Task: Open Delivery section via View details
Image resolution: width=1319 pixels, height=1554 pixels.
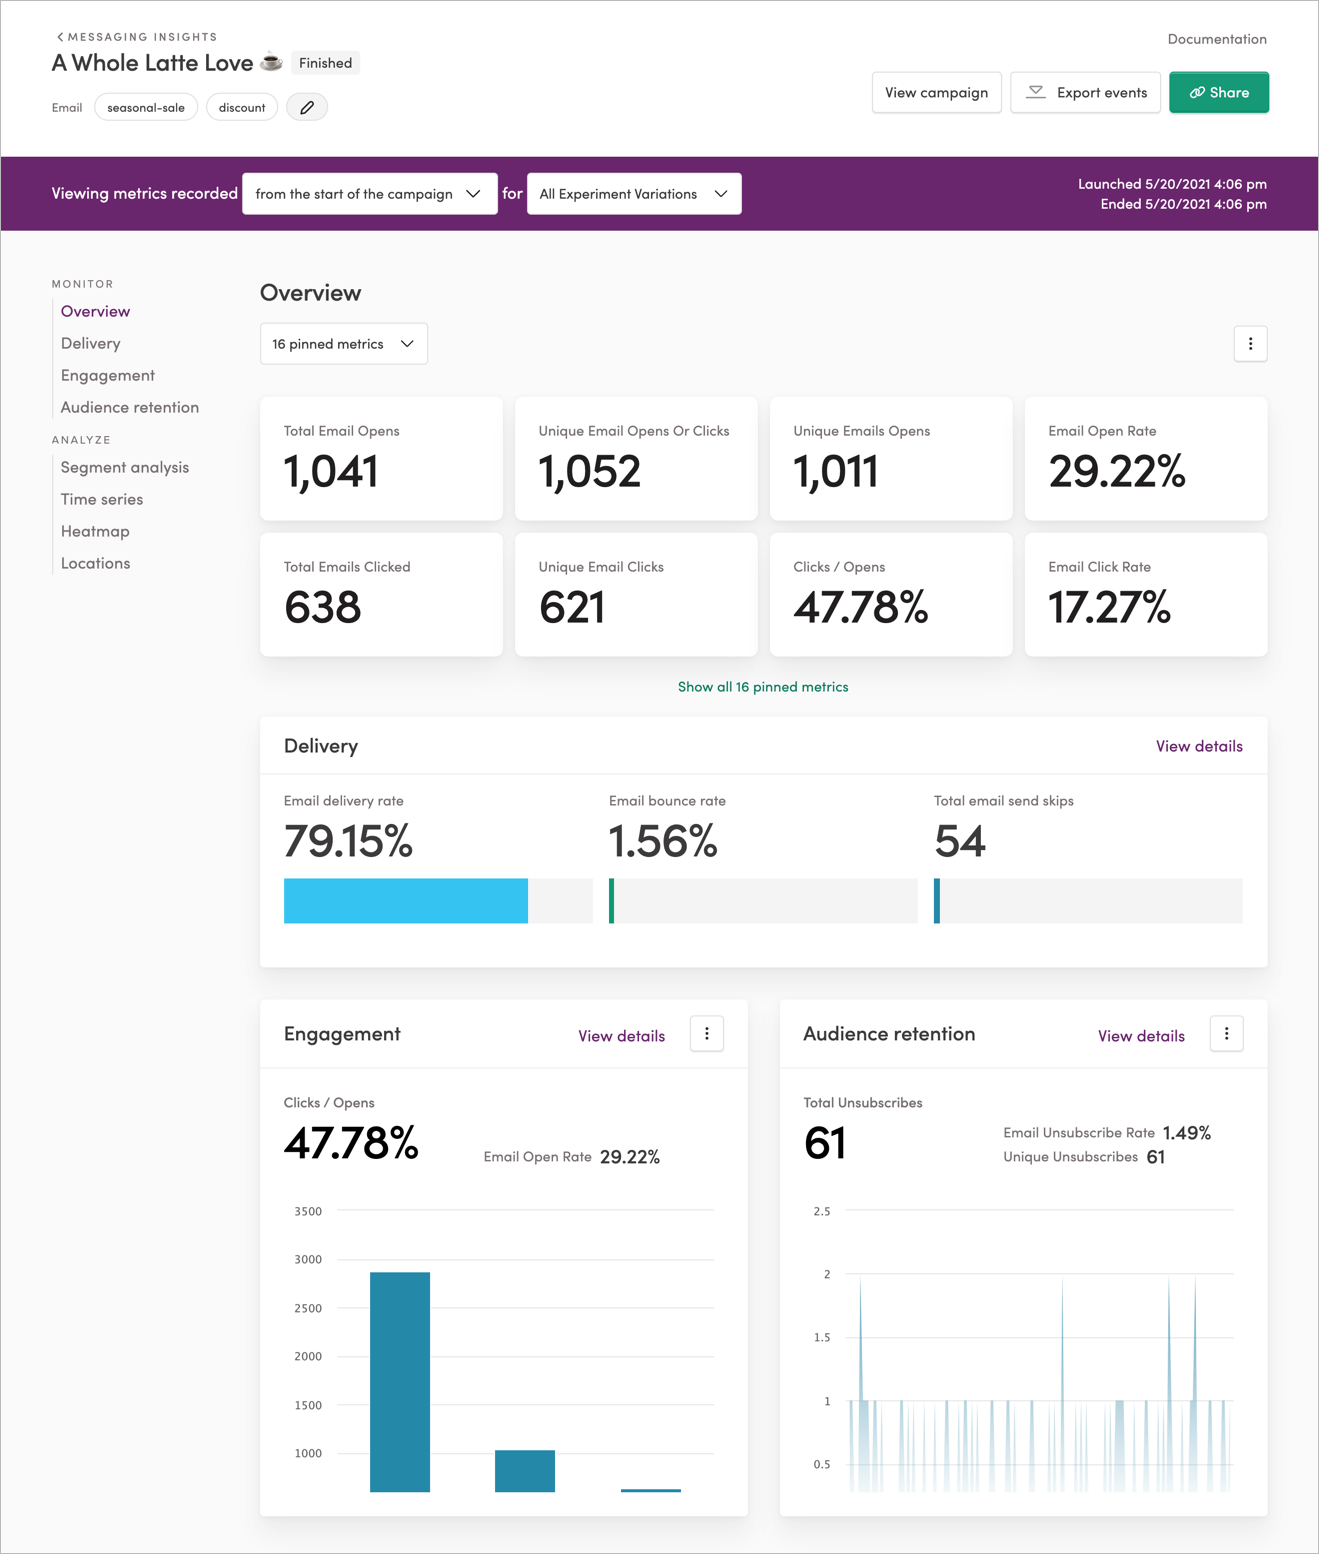Action: [1198, 745]
